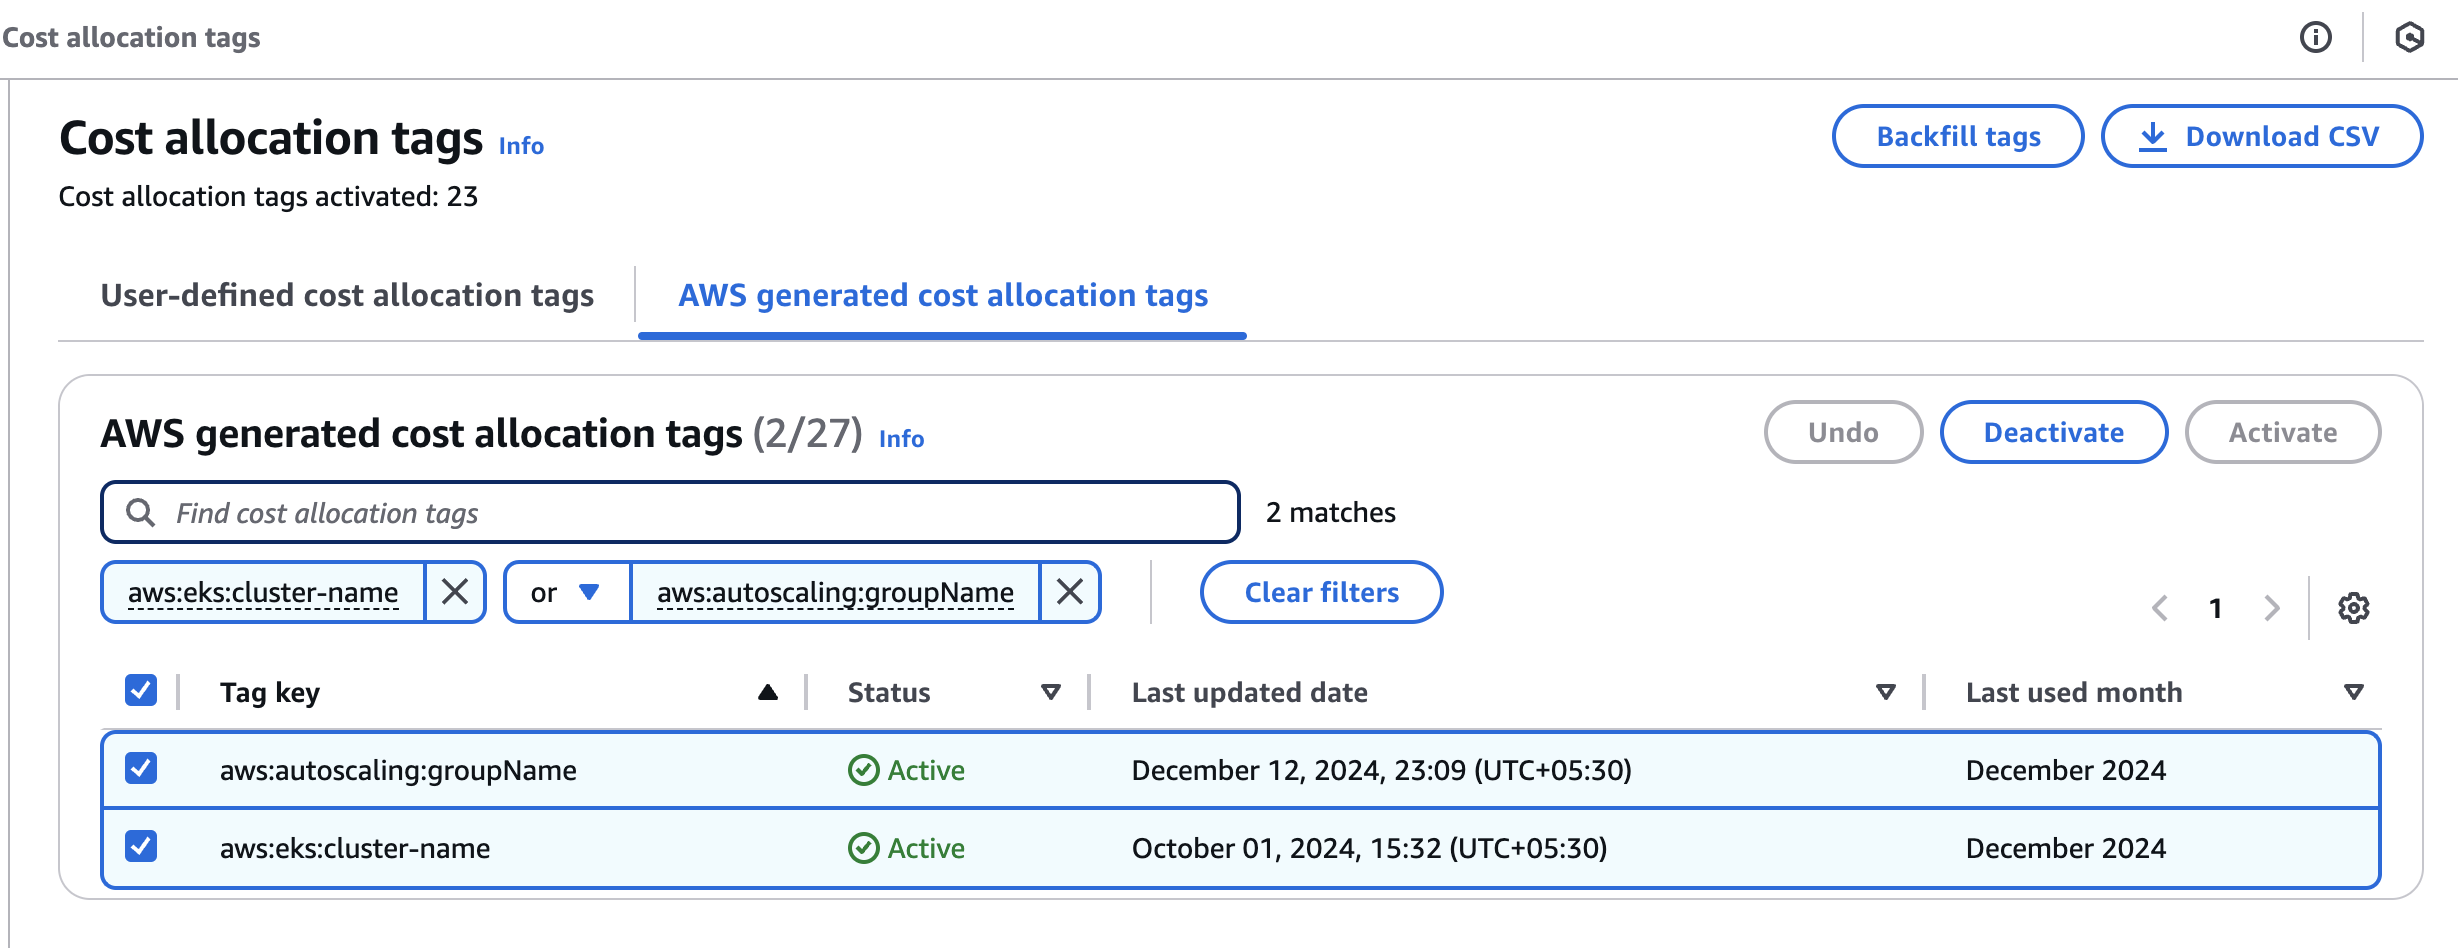This screenshot has width=2458, height=948.
Task: Open the info panel circle icon
Action: coord(2315,38)
